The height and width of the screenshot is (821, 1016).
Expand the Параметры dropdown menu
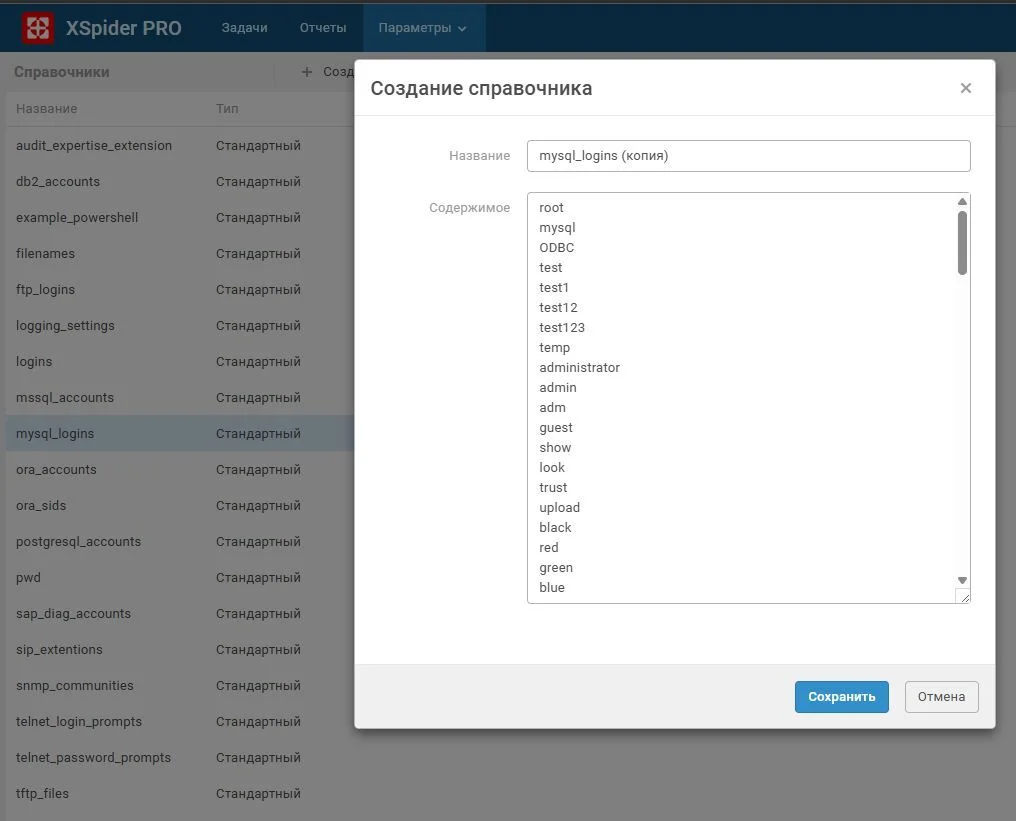tap(422, 28)
